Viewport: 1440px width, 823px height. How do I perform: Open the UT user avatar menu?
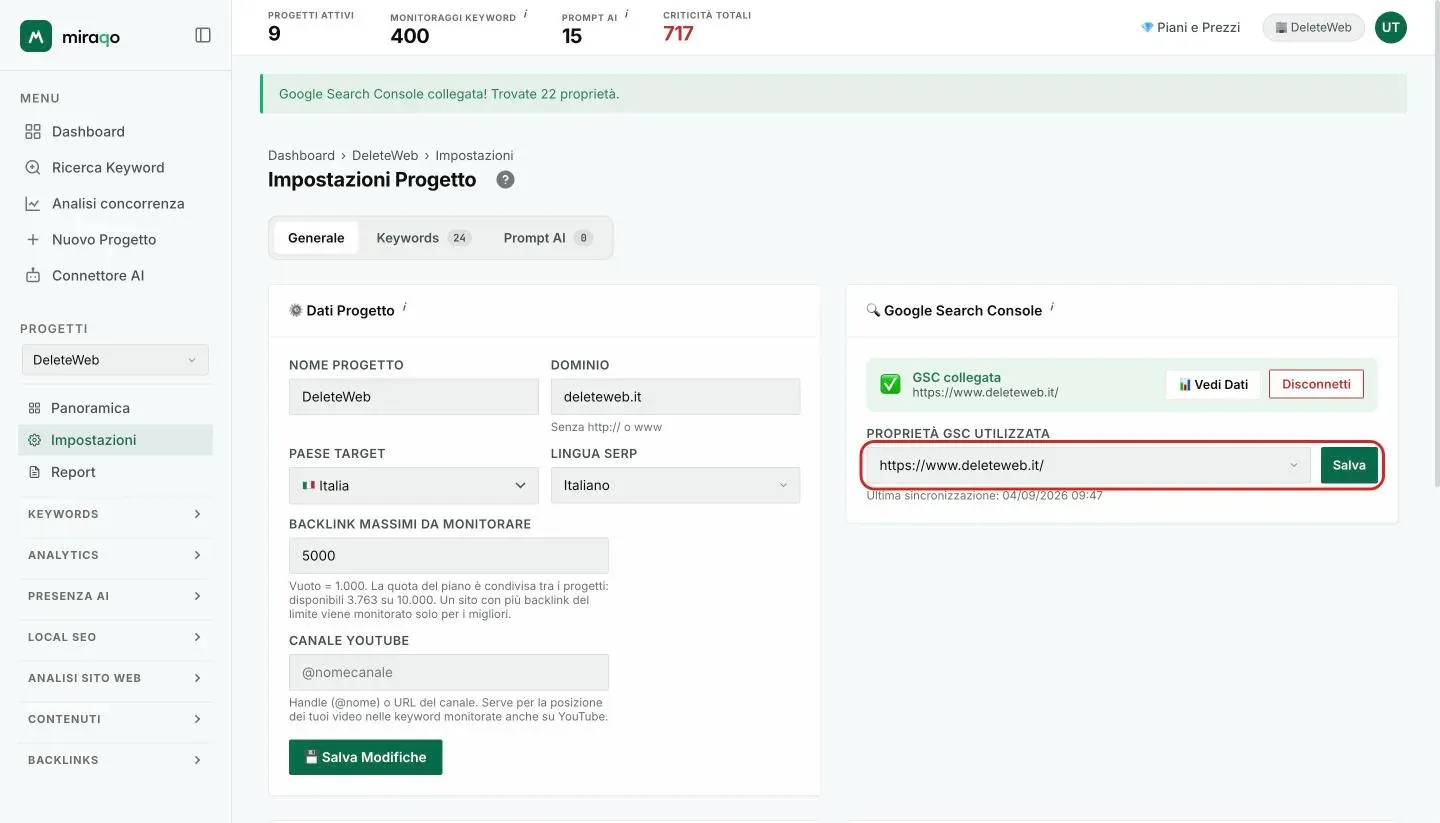(x=1390, y=27)
